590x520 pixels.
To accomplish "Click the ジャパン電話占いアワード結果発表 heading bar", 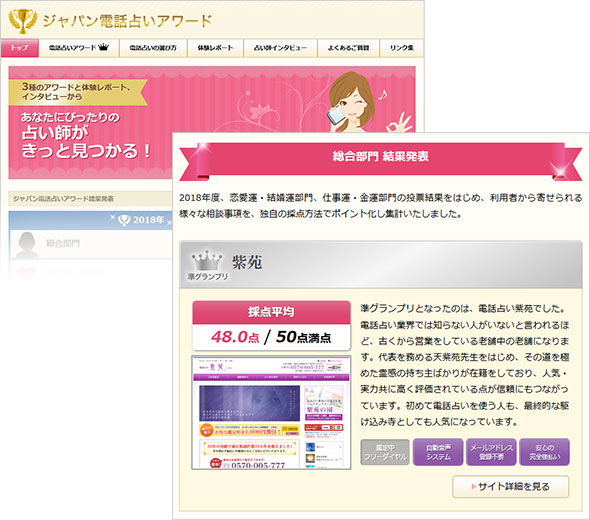I will tap(90, 198).
